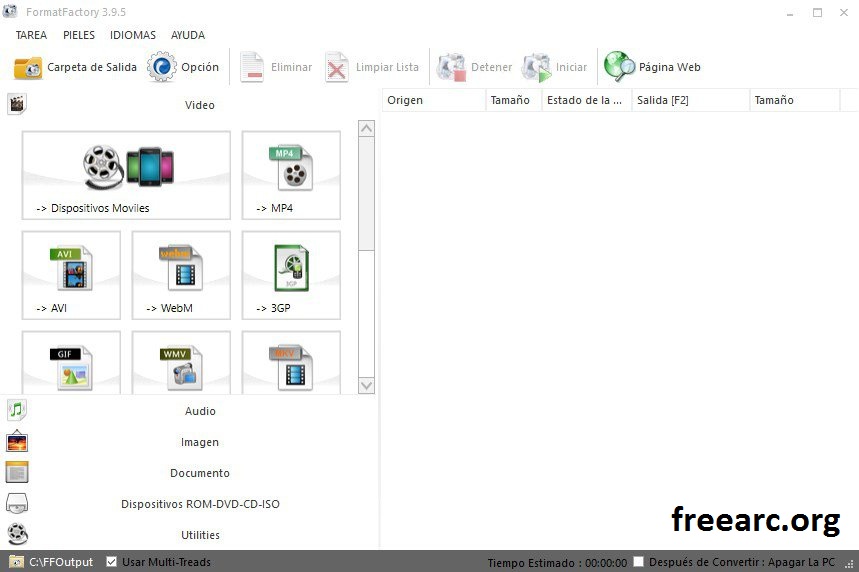Click the Eliminar button label
859x572 pixels.
point(291,67)
